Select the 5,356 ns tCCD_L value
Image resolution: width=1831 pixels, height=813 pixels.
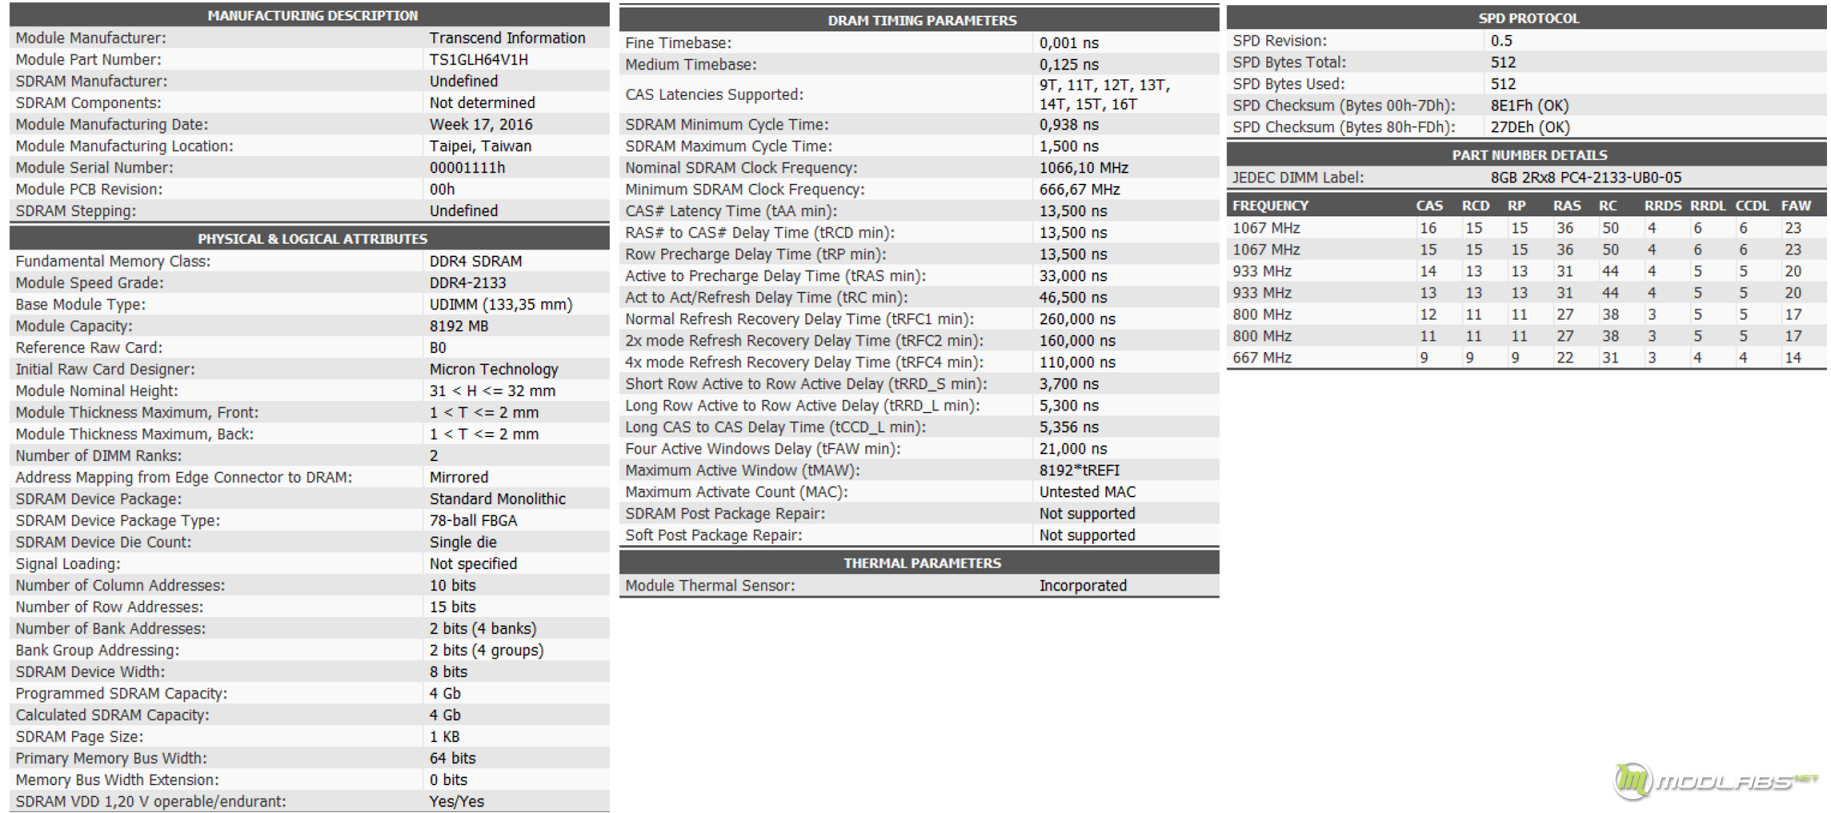tap(1069, 428)
